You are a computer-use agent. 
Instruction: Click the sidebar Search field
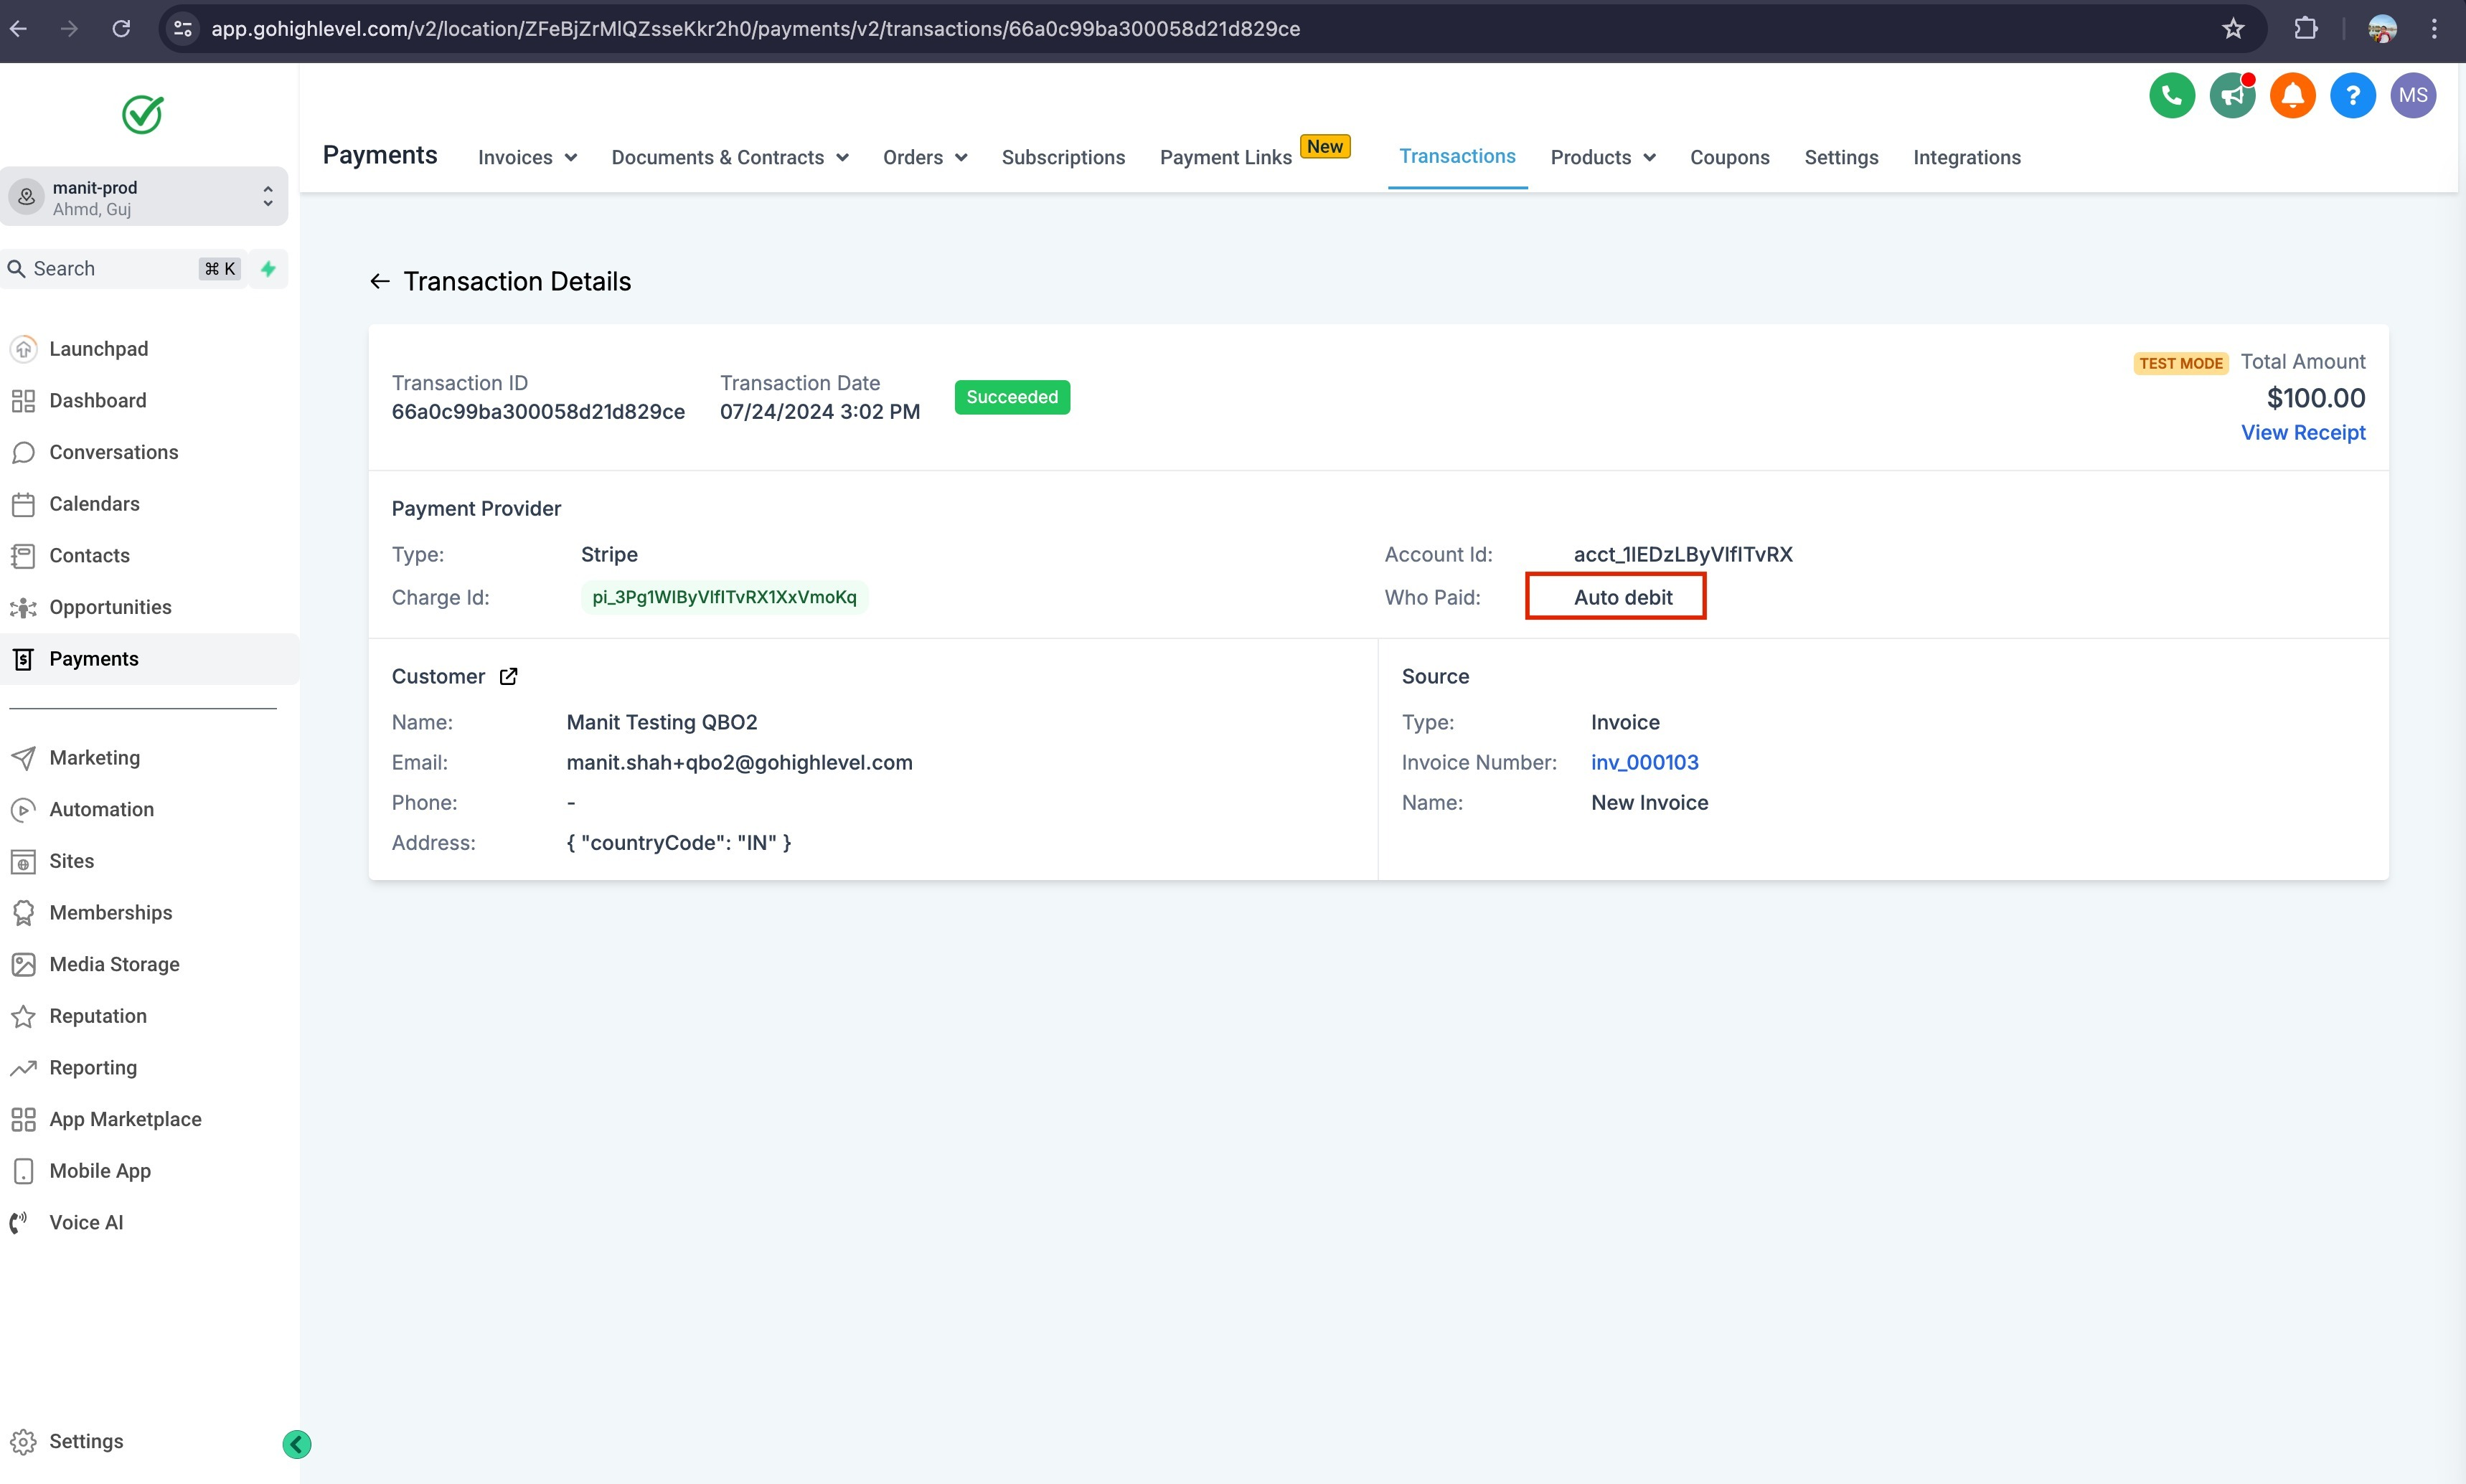pyautogui.click(x=110, y=269)
